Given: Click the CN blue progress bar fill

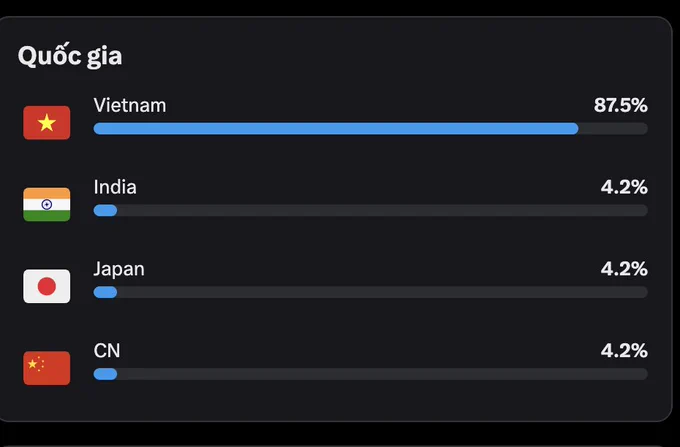Looking at the screenshot, I should 105,374.
